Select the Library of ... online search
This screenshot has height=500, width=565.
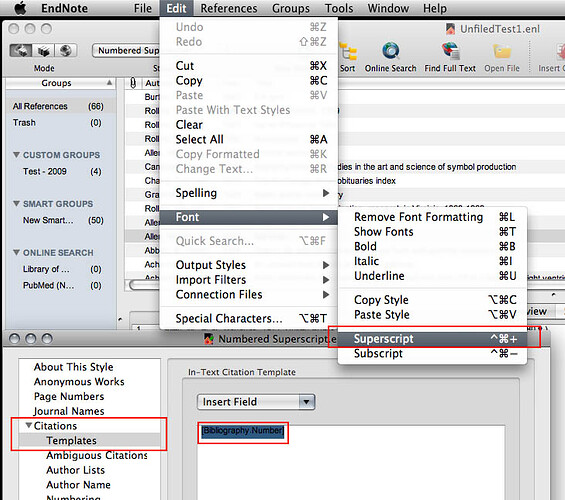[x=60, y=269]
